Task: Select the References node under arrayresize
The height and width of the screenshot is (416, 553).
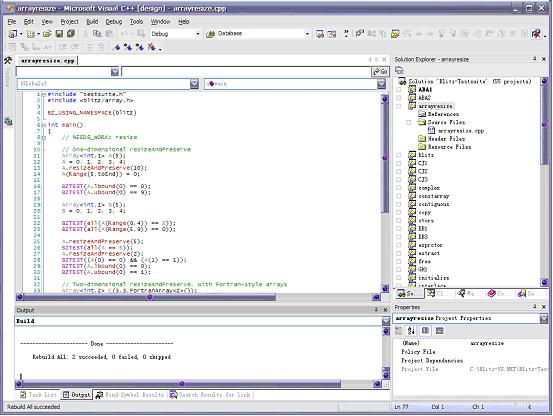Action: pyautogui.click(x=443, y=114)
